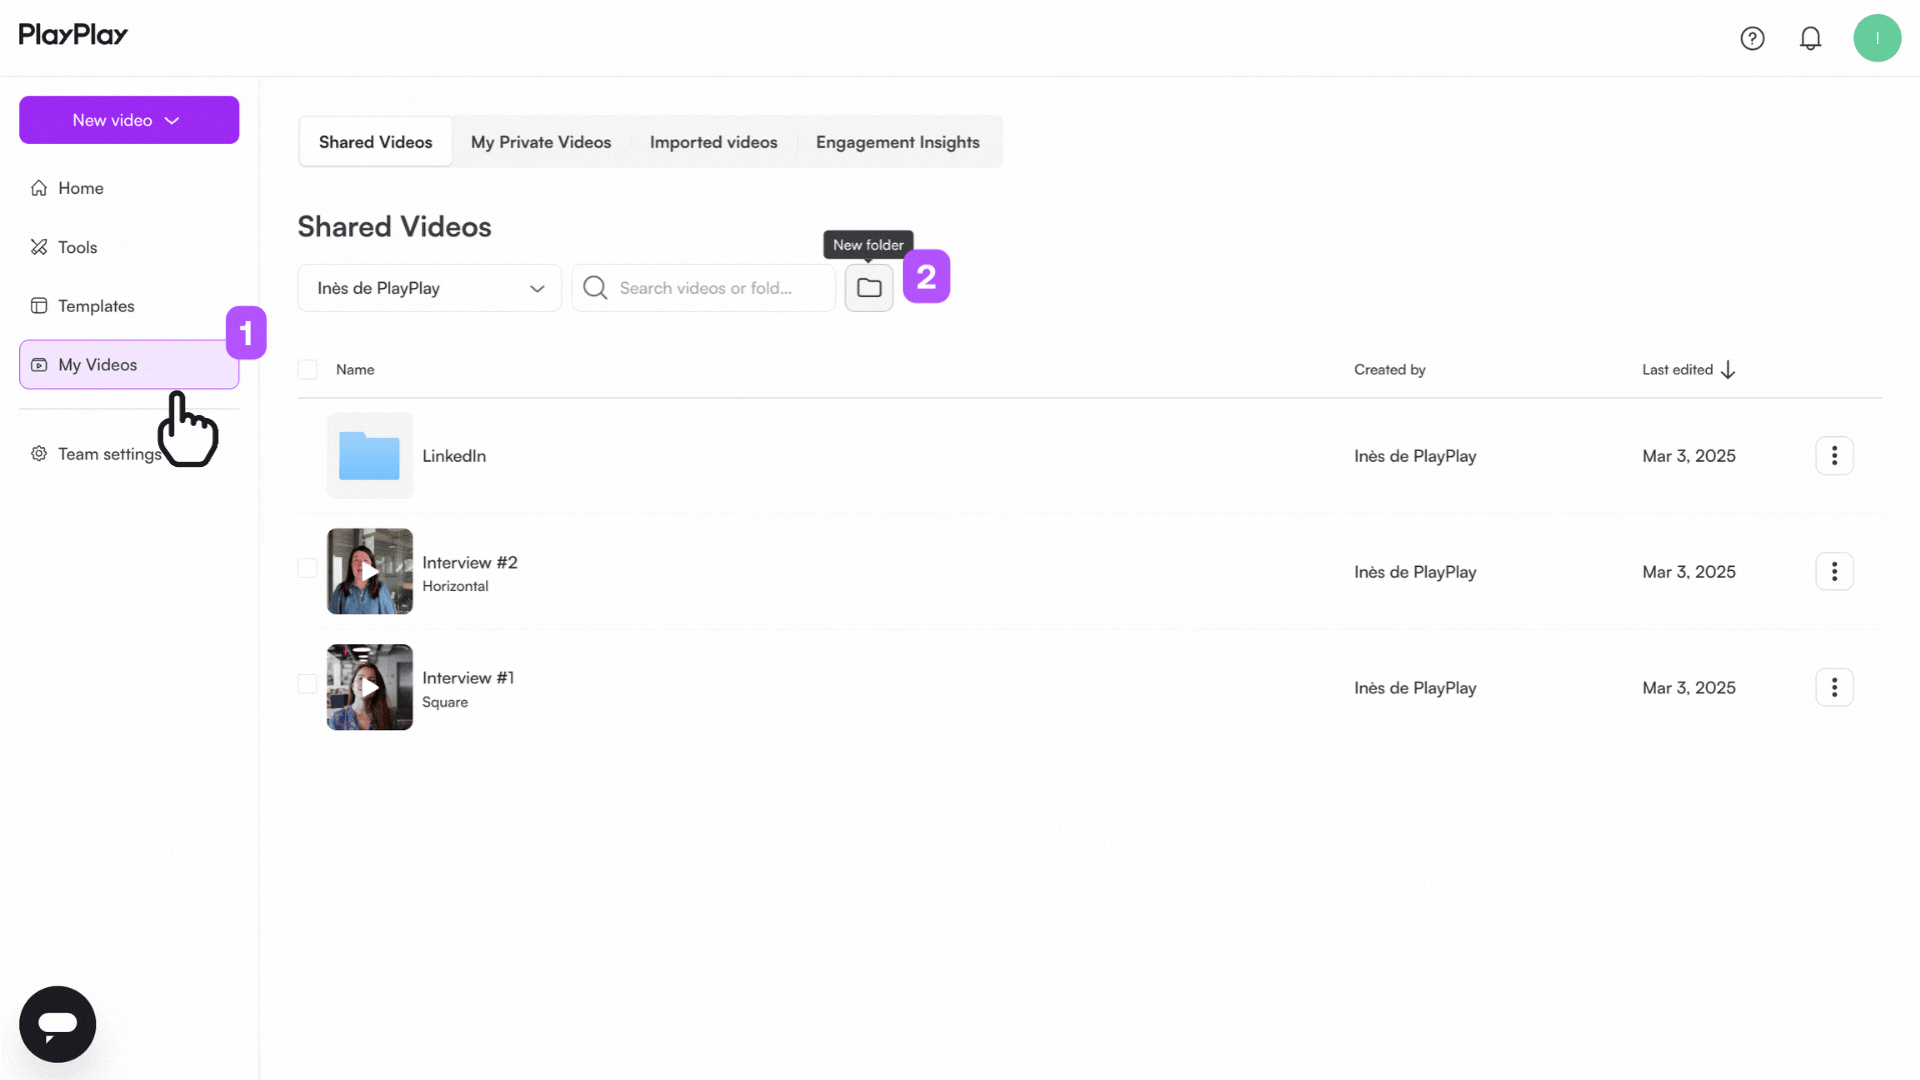Sort by Created by column header
The height and width of the screenshot is (1080, 1920).
point(1390,370)
